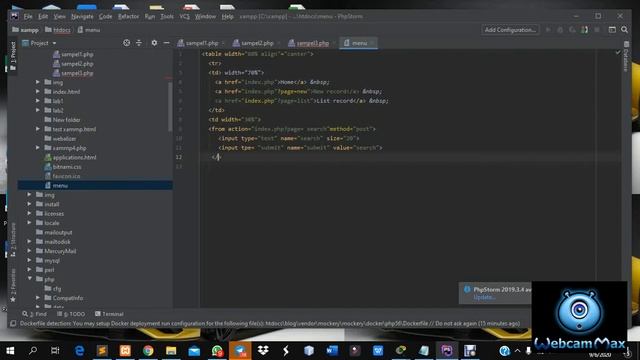Click the PhpStorm update notification info icon

click(467, 289)
